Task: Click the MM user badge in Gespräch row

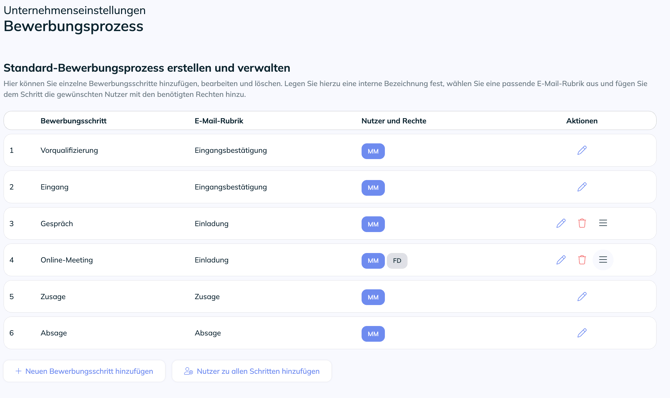Action: [373, 224]
